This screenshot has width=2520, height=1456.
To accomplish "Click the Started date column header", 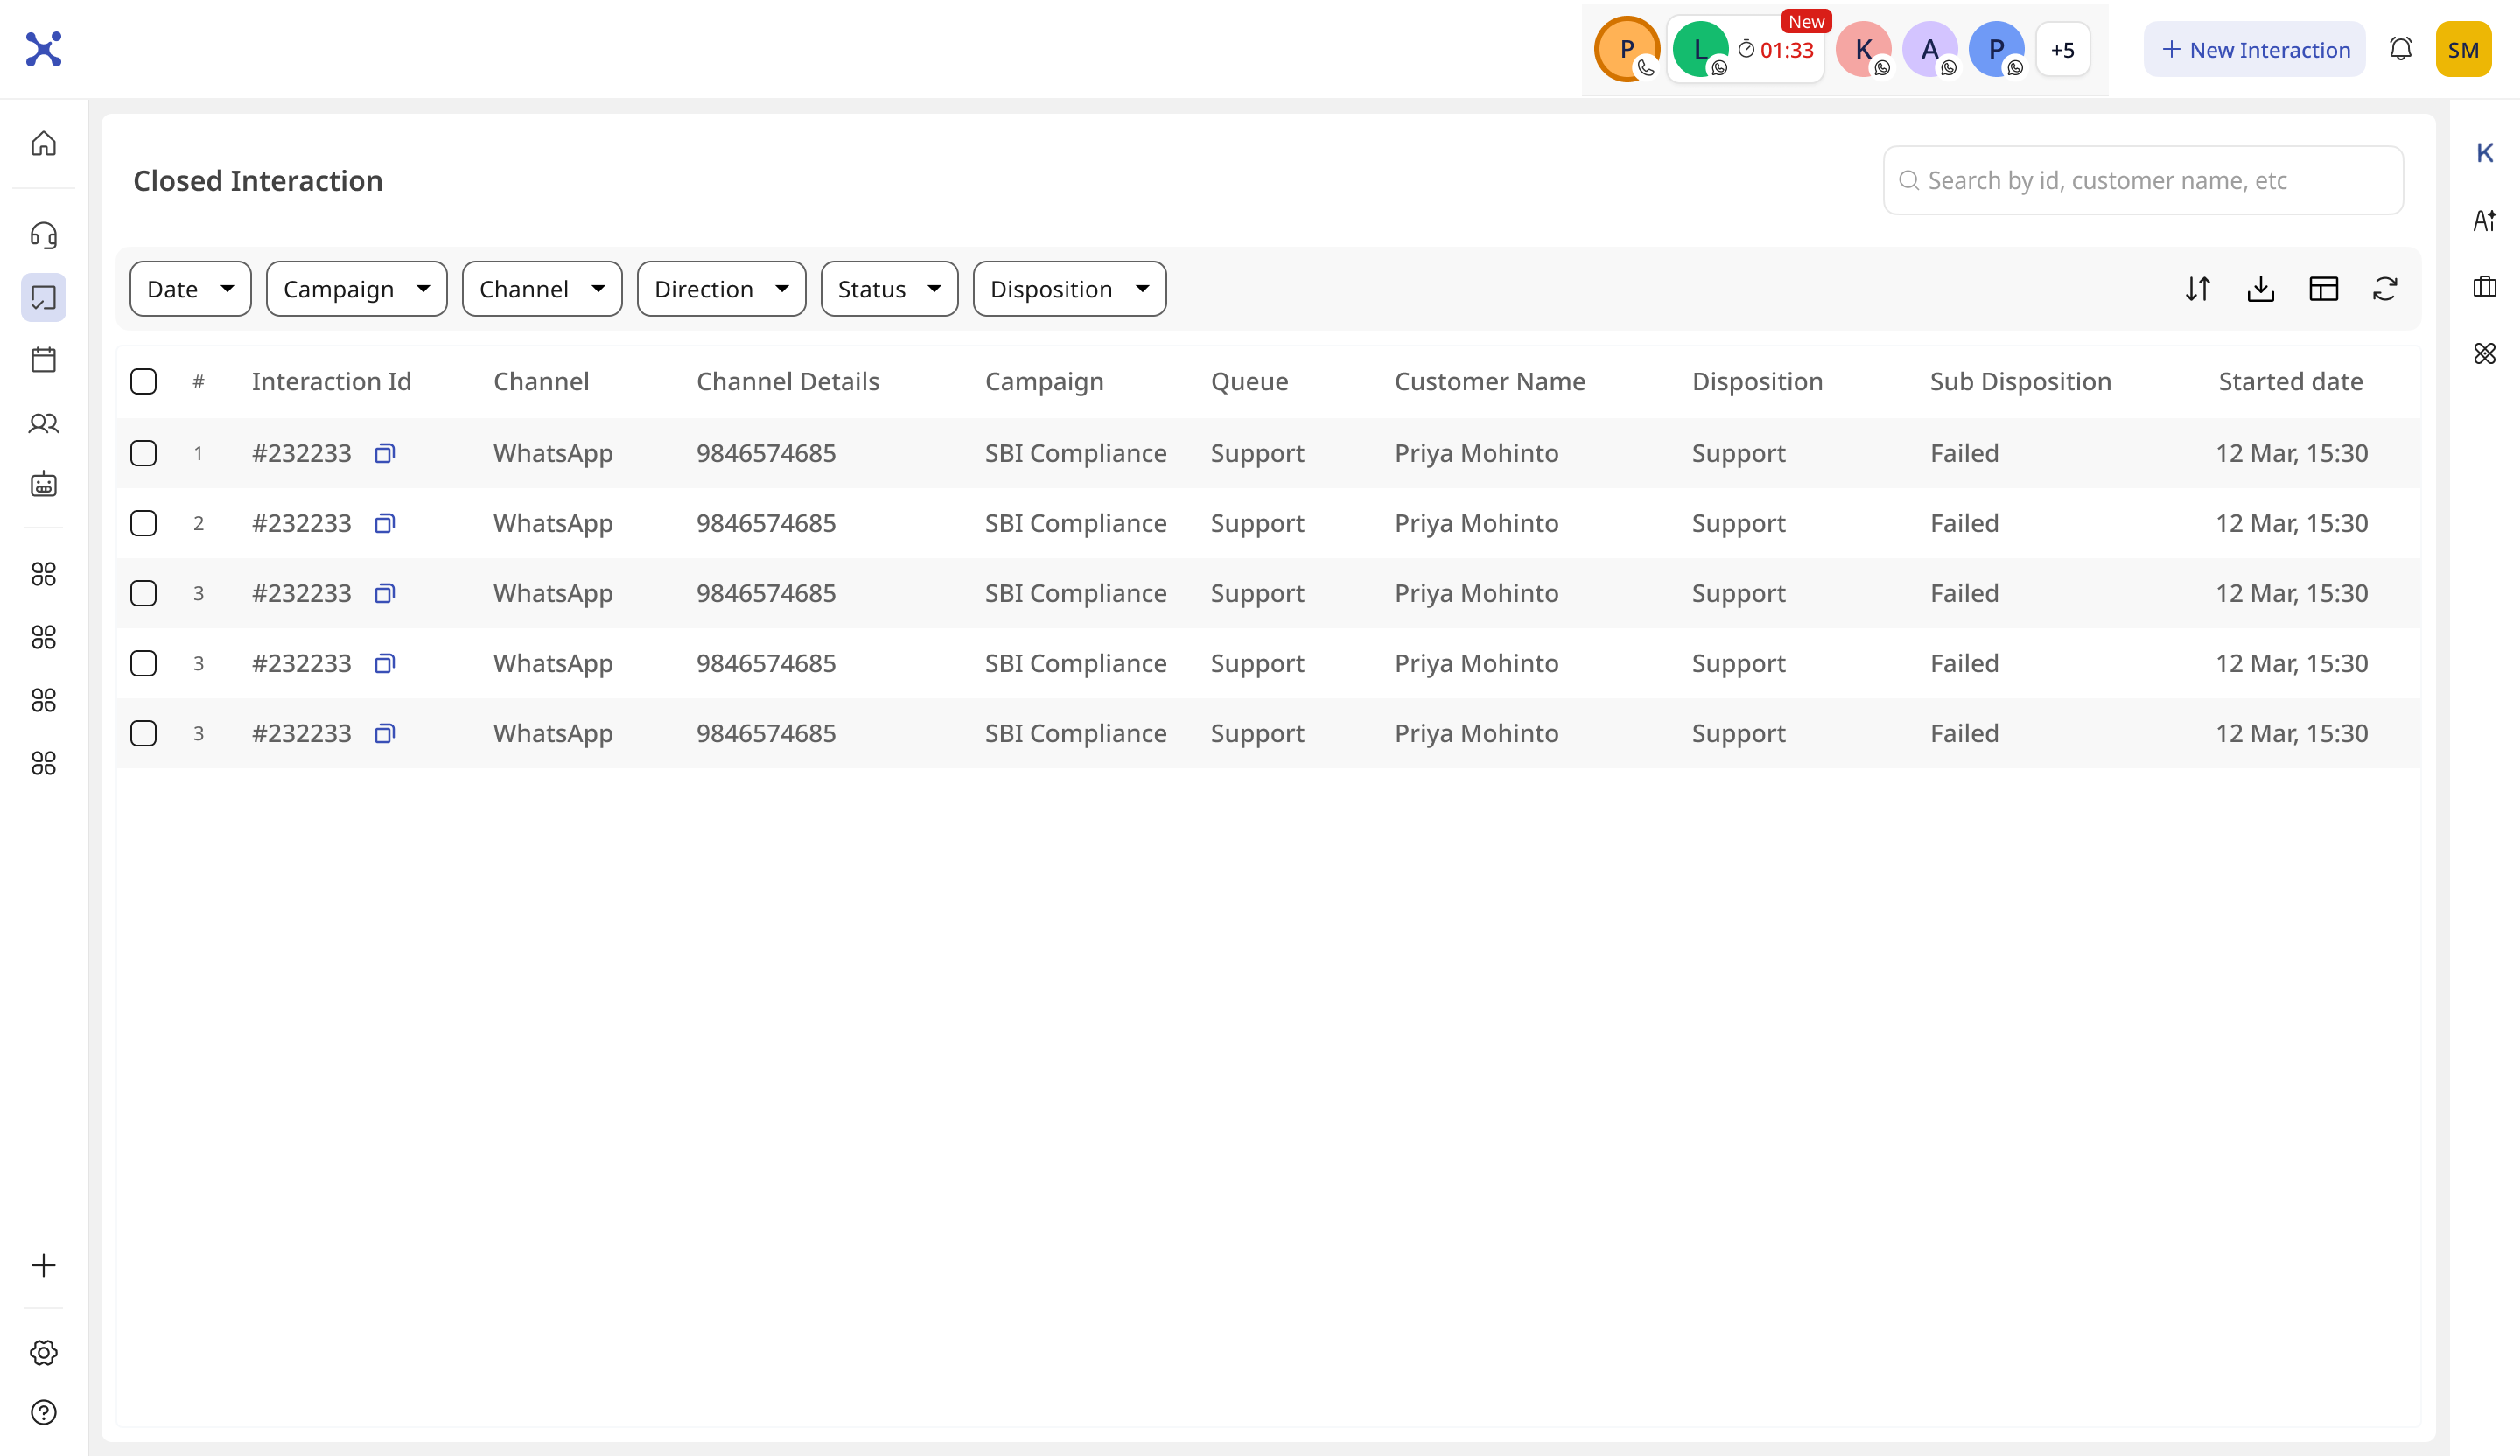I will [2290, 381].
